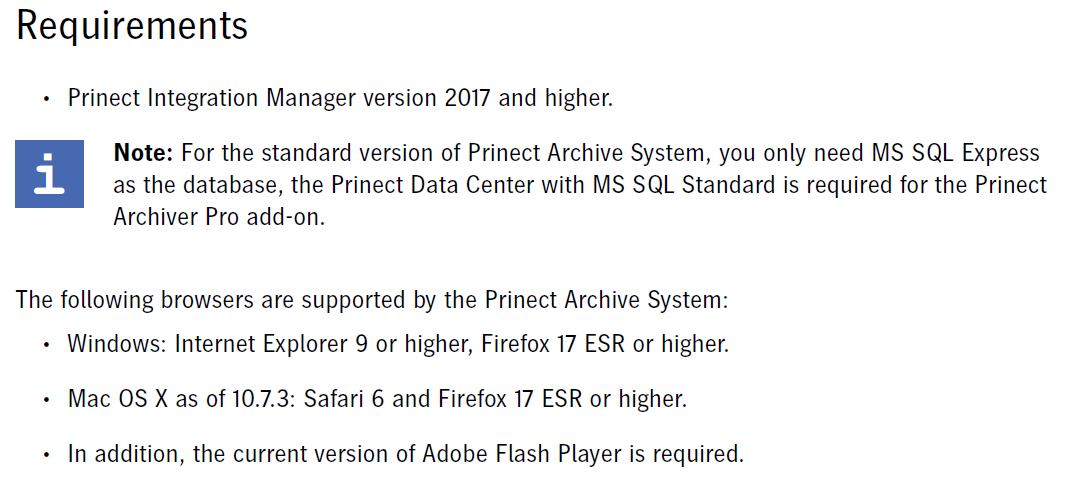Click the Adobe Flash Player bullet line
1065x477 pixels.
405,453
